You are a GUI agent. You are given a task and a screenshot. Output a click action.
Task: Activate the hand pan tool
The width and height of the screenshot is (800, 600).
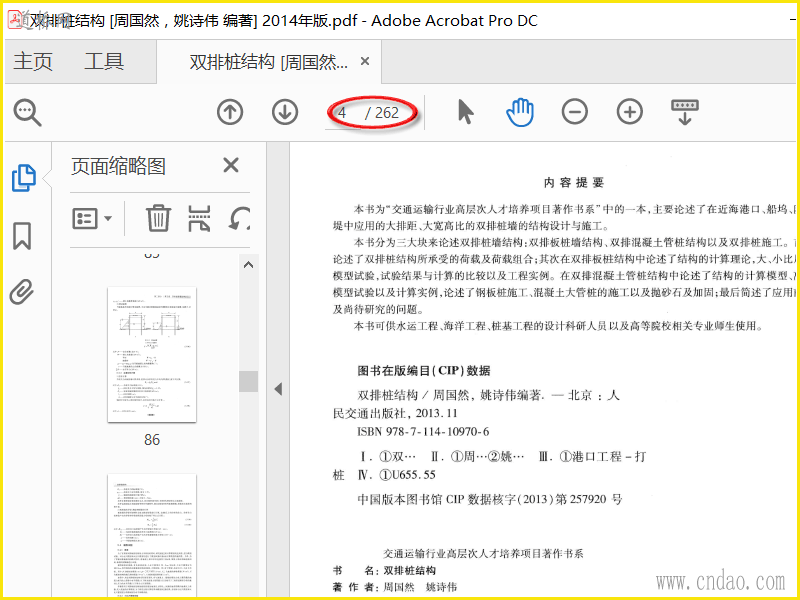click(520, 112)
